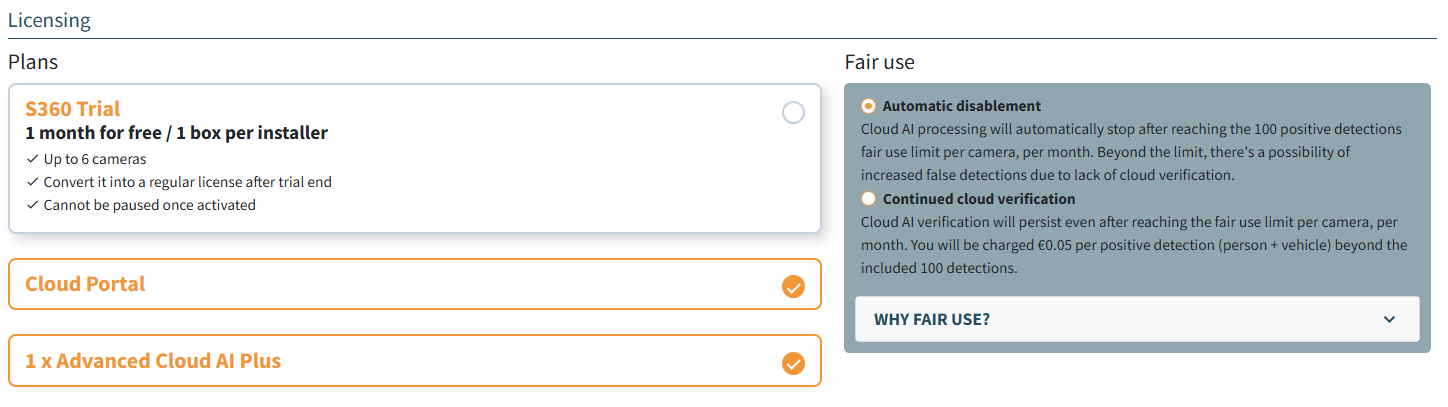Image resolution: width=1448 pixels, height=407 pixels.
Task: Click the S360 Trial plan title
Action: coord(73,109)
